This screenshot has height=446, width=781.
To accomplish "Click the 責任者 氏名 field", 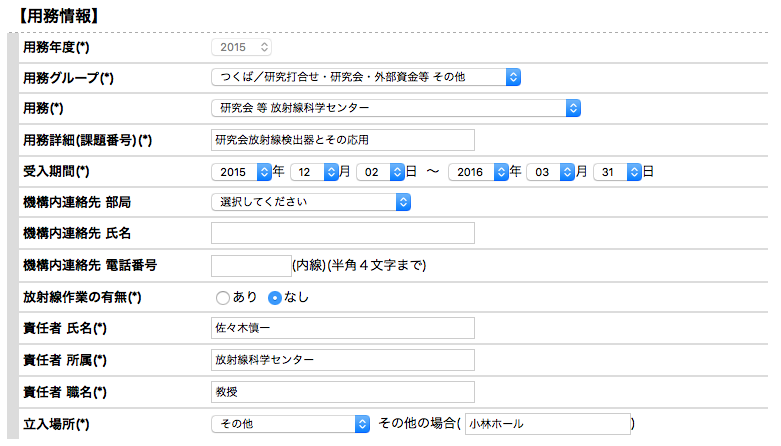I will tap(342, 328).
